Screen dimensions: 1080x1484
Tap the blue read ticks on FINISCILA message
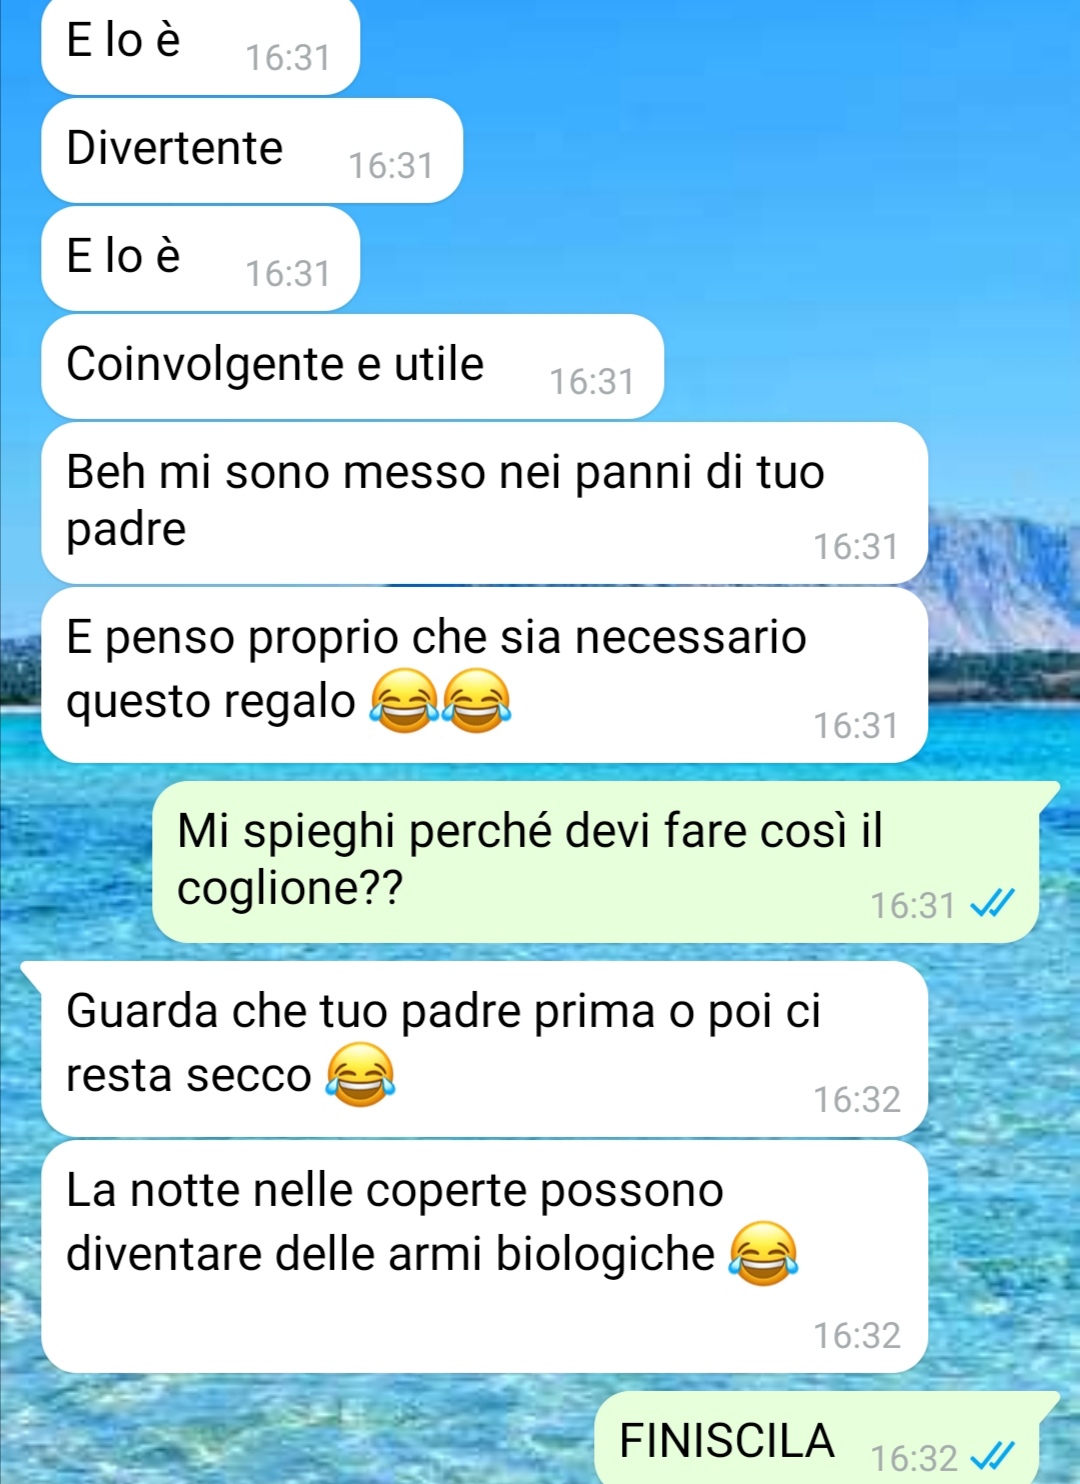993,1456
